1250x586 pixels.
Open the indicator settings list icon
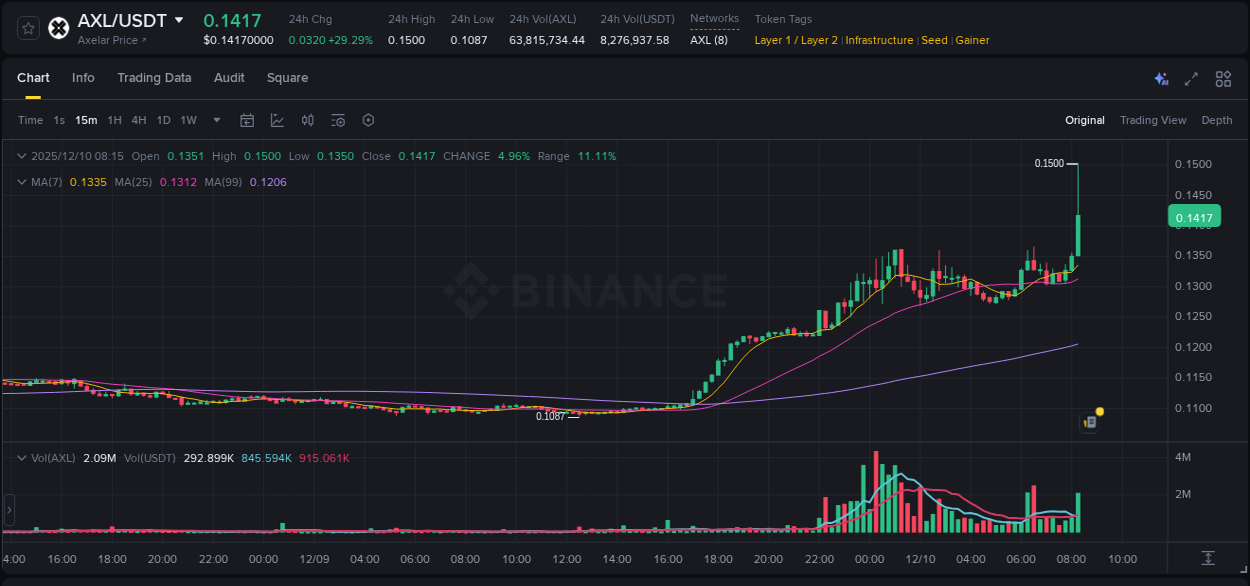337,120
